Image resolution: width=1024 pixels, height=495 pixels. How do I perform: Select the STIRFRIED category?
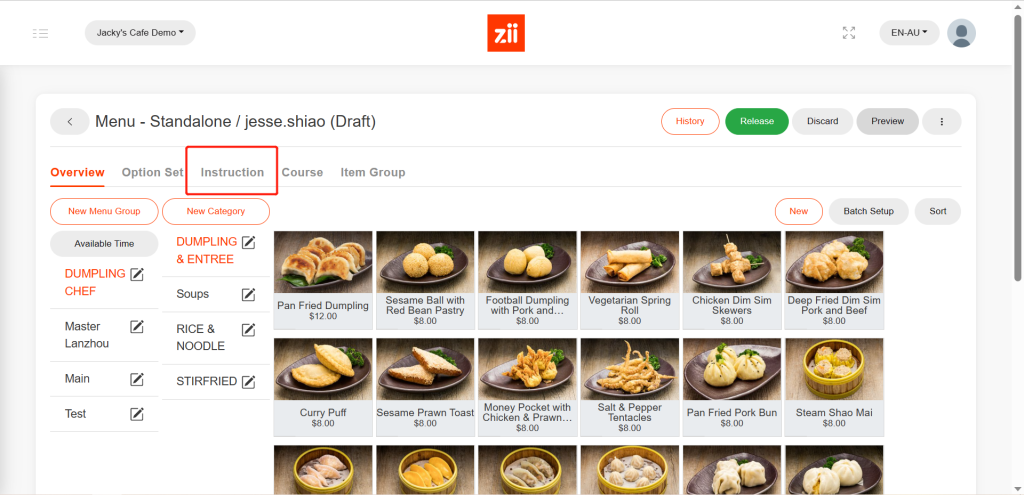click(x=206, y=381)
